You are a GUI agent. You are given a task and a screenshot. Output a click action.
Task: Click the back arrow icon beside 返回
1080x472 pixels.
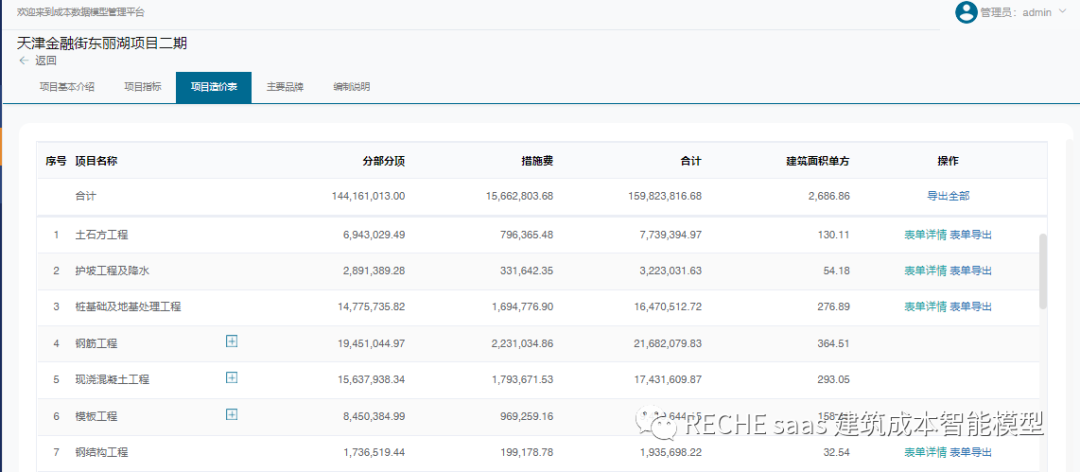[23, 61]
